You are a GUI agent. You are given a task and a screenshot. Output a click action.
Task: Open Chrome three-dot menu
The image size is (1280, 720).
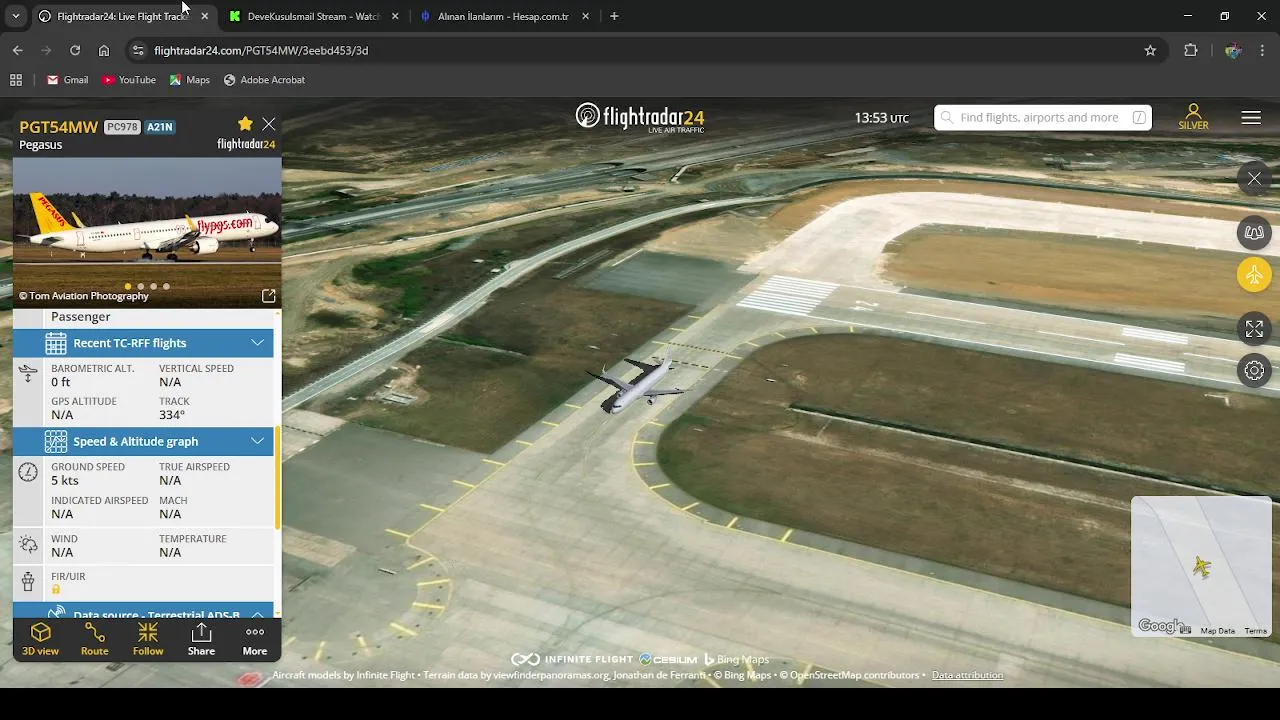pos(1264,50)
